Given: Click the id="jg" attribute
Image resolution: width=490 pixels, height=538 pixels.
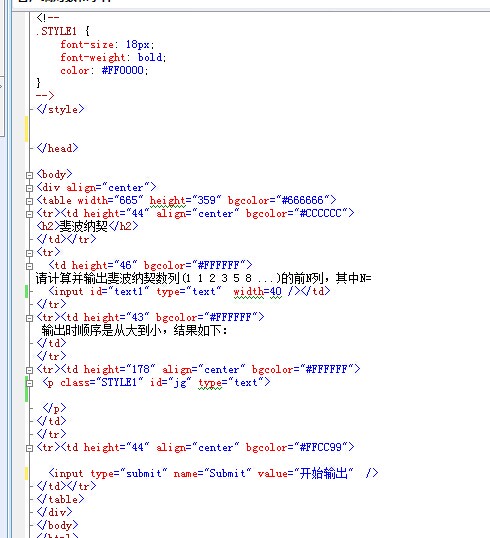Looking at the screenshot, I should click(x=170, y=382).
